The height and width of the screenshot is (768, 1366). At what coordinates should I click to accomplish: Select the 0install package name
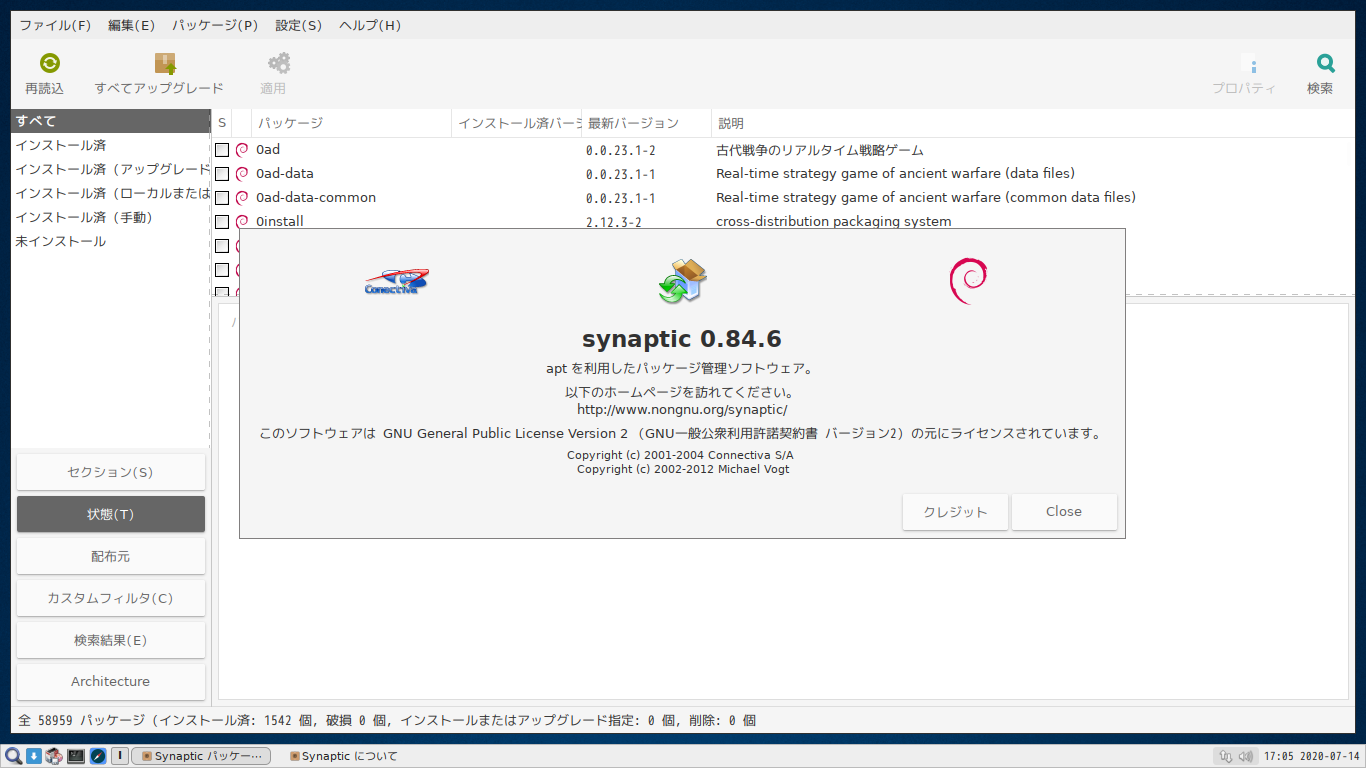pyautogui.click(x=280, y=222)
